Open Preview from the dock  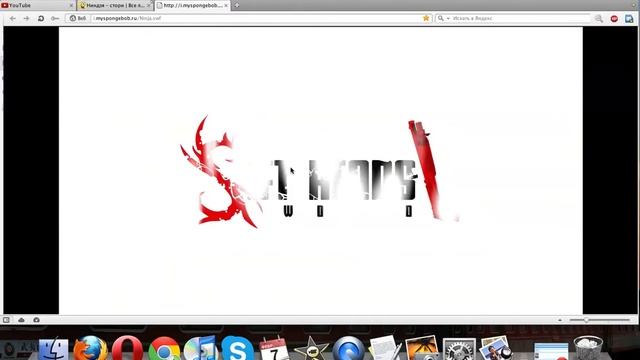click(x=496, y=348)
